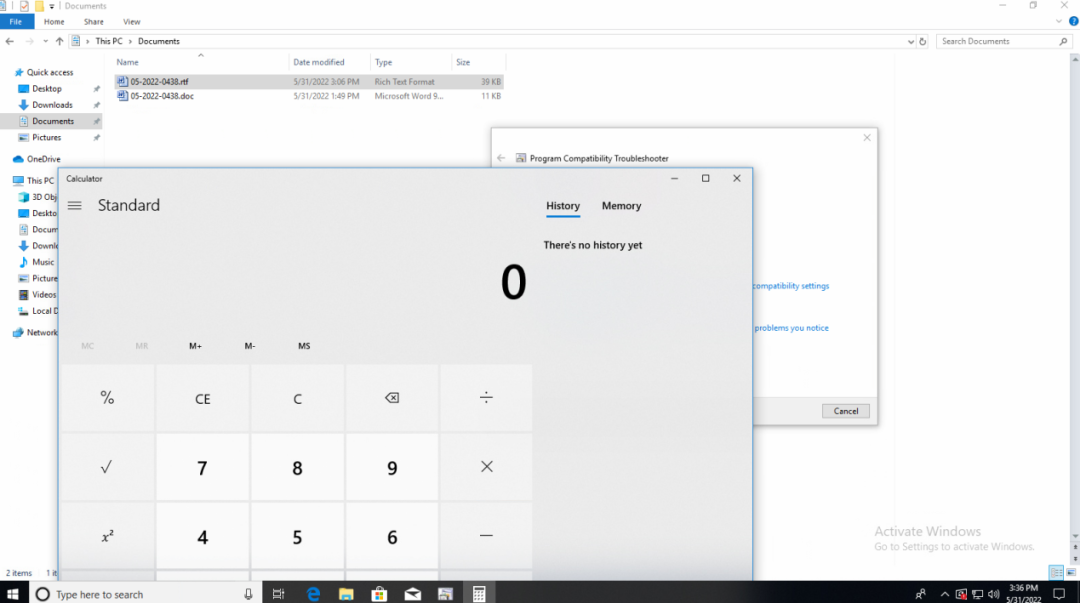Click the M+ memory add button

196,346
